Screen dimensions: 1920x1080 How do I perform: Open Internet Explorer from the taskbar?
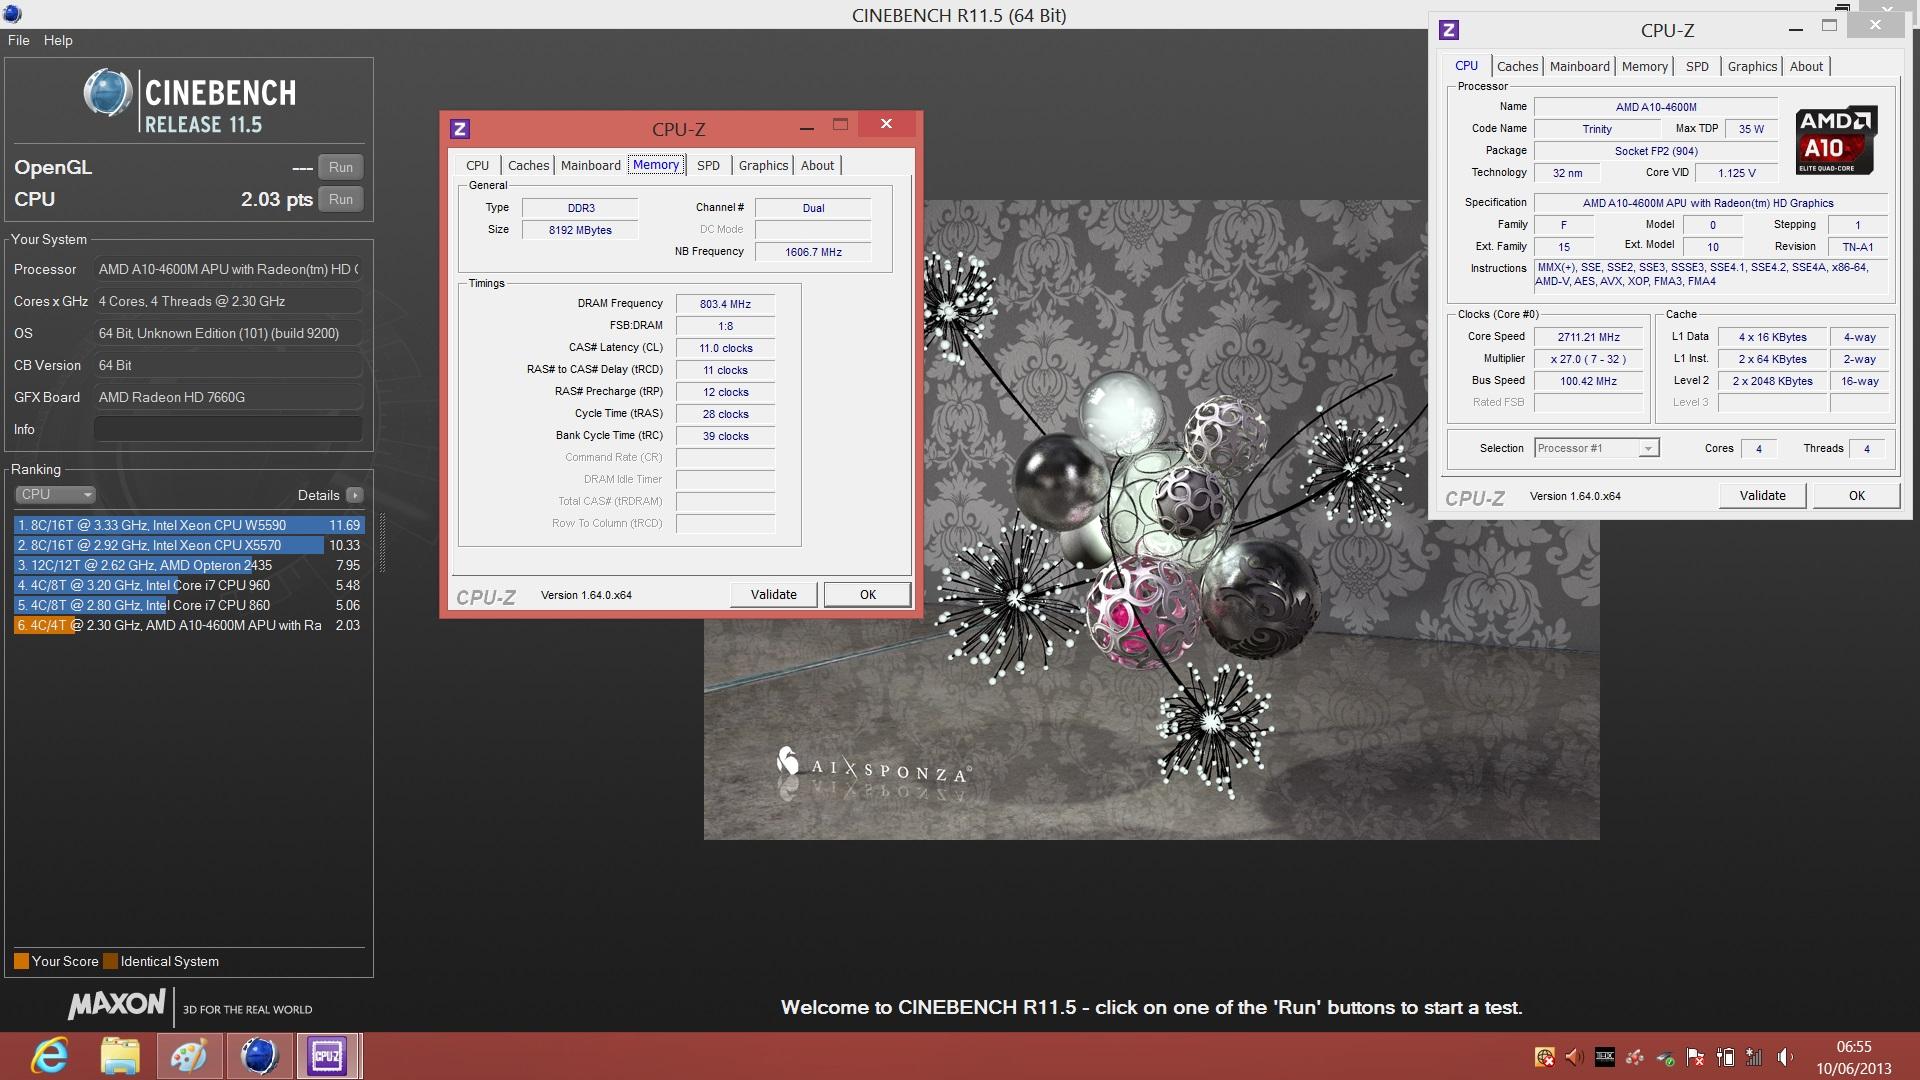point(49,1056)
